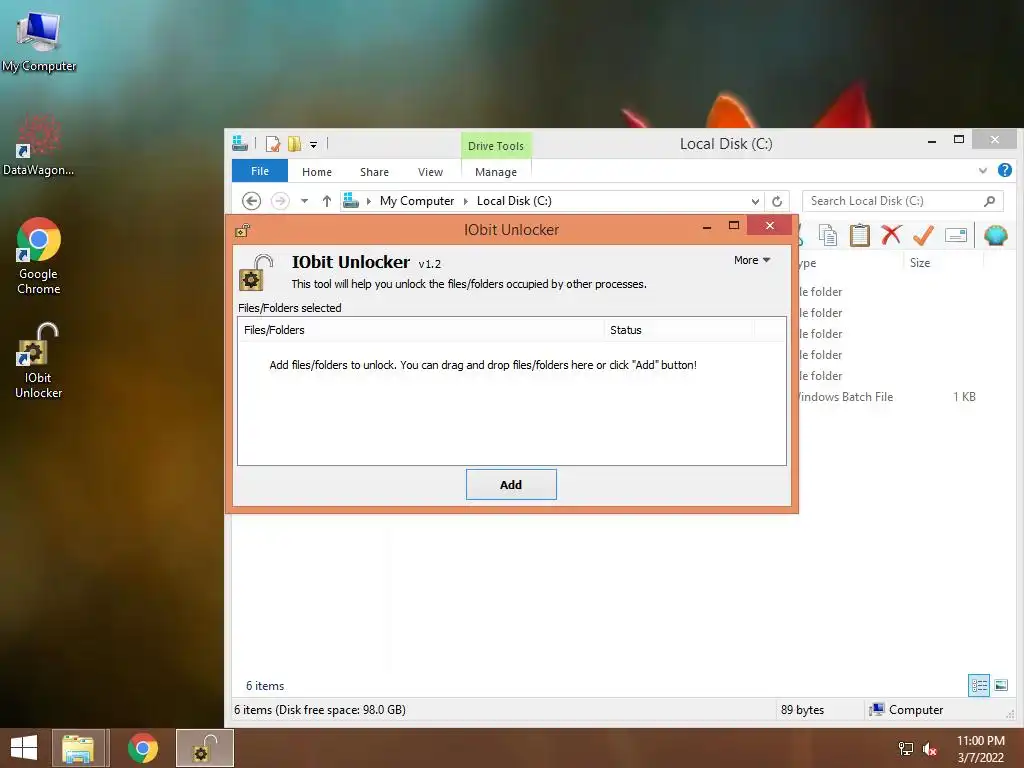This screenshot has height=768, width=1024.
Task: Open the Manage ribbon tab
Action: [496, 172]
